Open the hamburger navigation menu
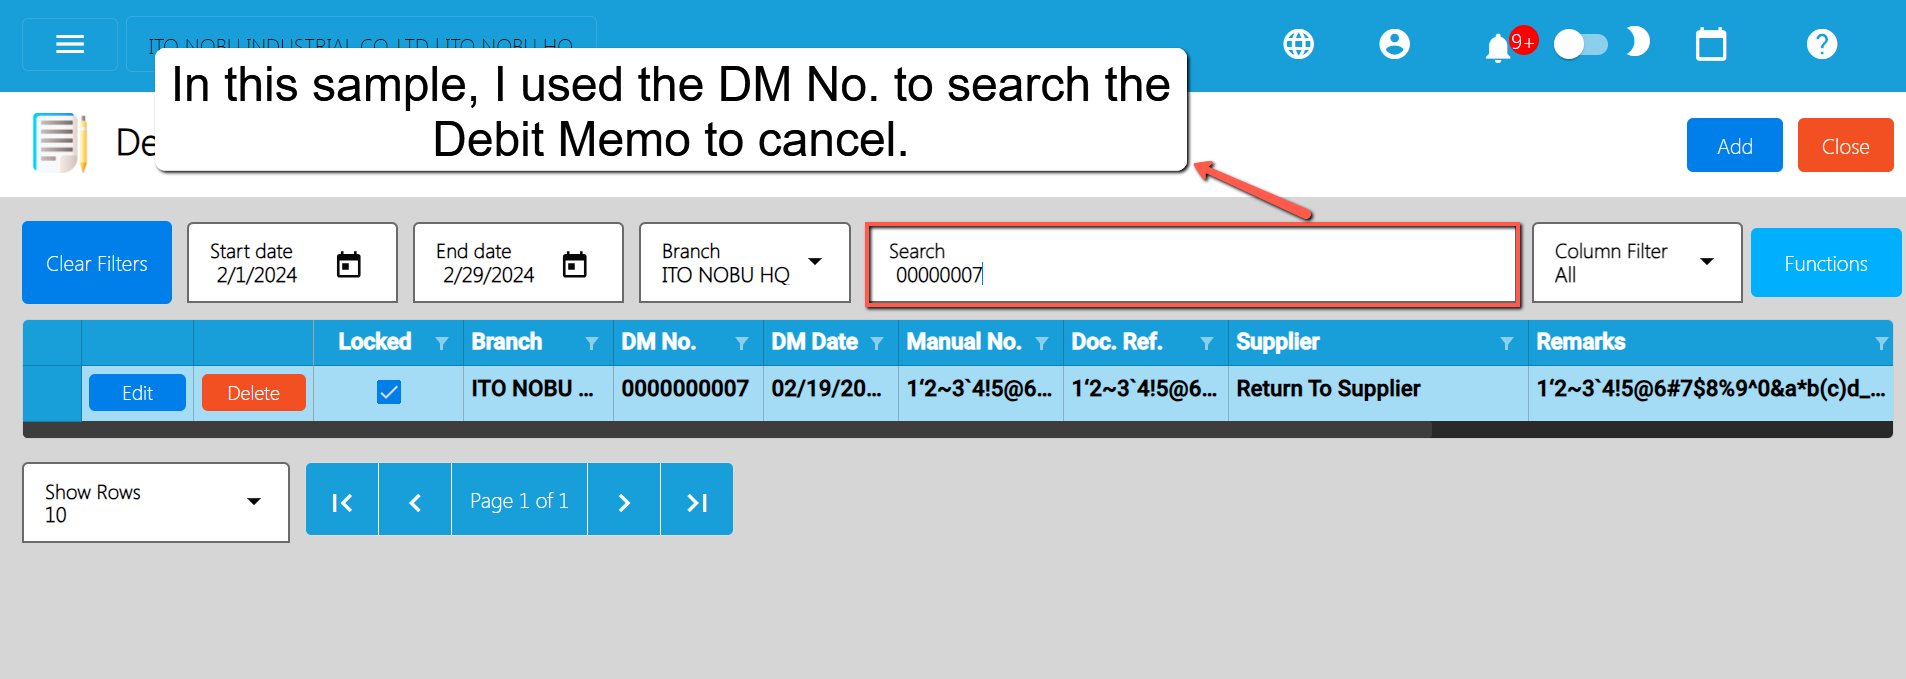The image size is (1906, 679). click(x=70, y=44)
